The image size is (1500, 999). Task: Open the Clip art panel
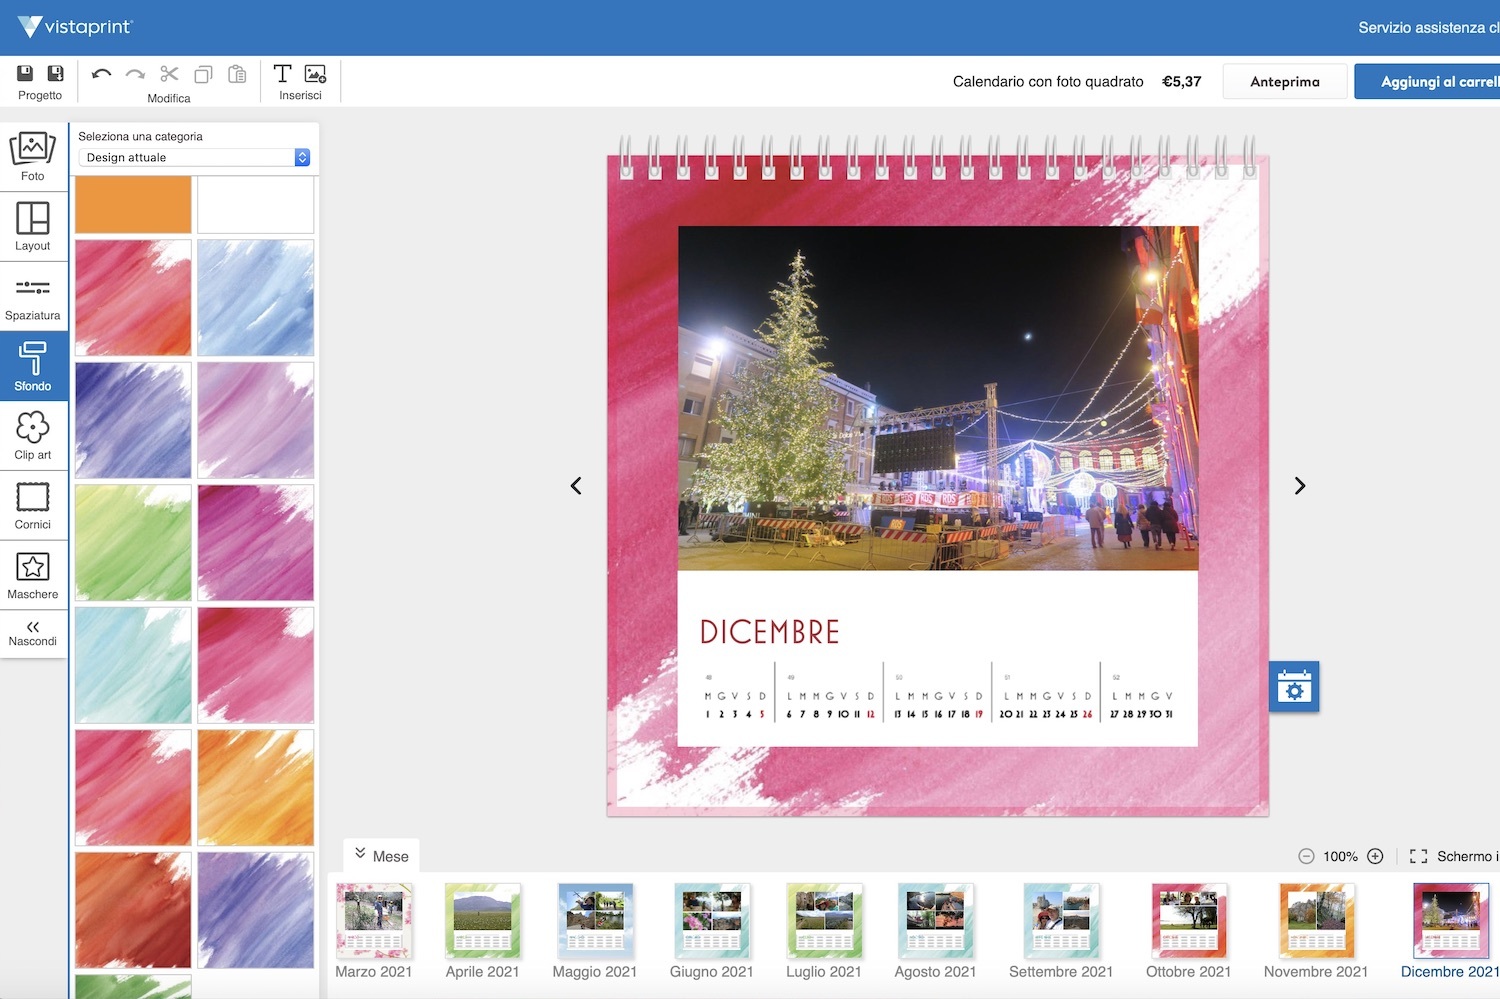click(33, 436)
